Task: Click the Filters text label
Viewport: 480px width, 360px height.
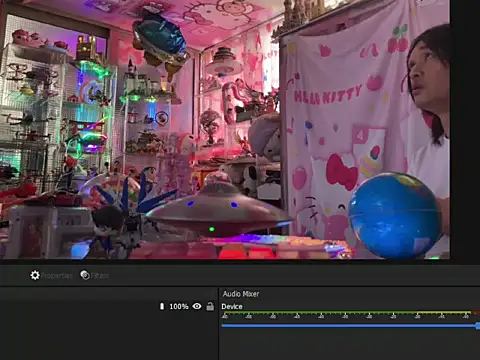Action: tap(100, 276)
